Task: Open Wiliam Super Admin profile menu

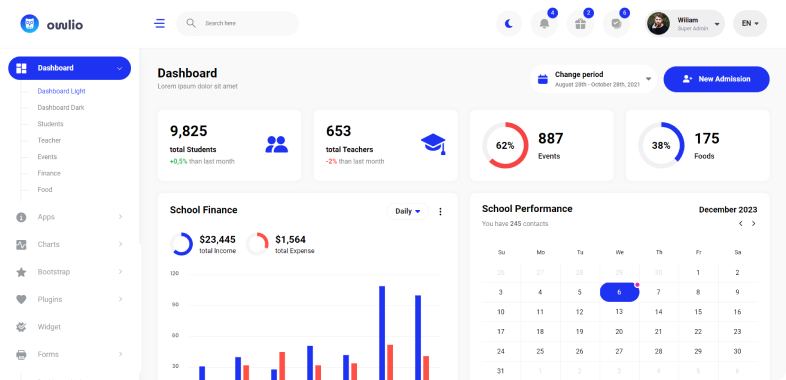Action: point(685,24)
